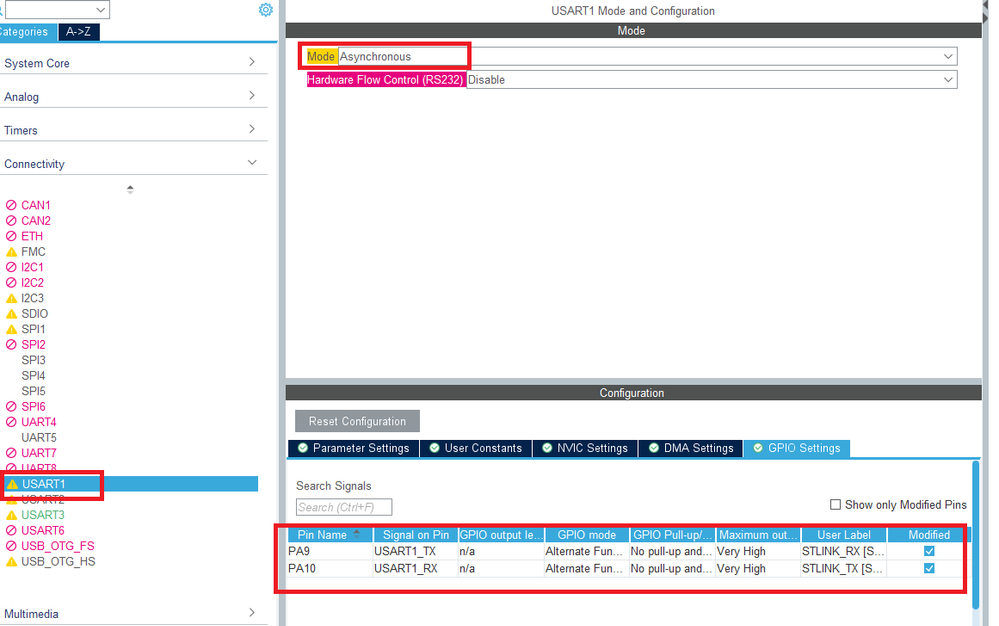Toggle Modified checkbox for PA10
This screenshot has width=999, height=626.
929,568
